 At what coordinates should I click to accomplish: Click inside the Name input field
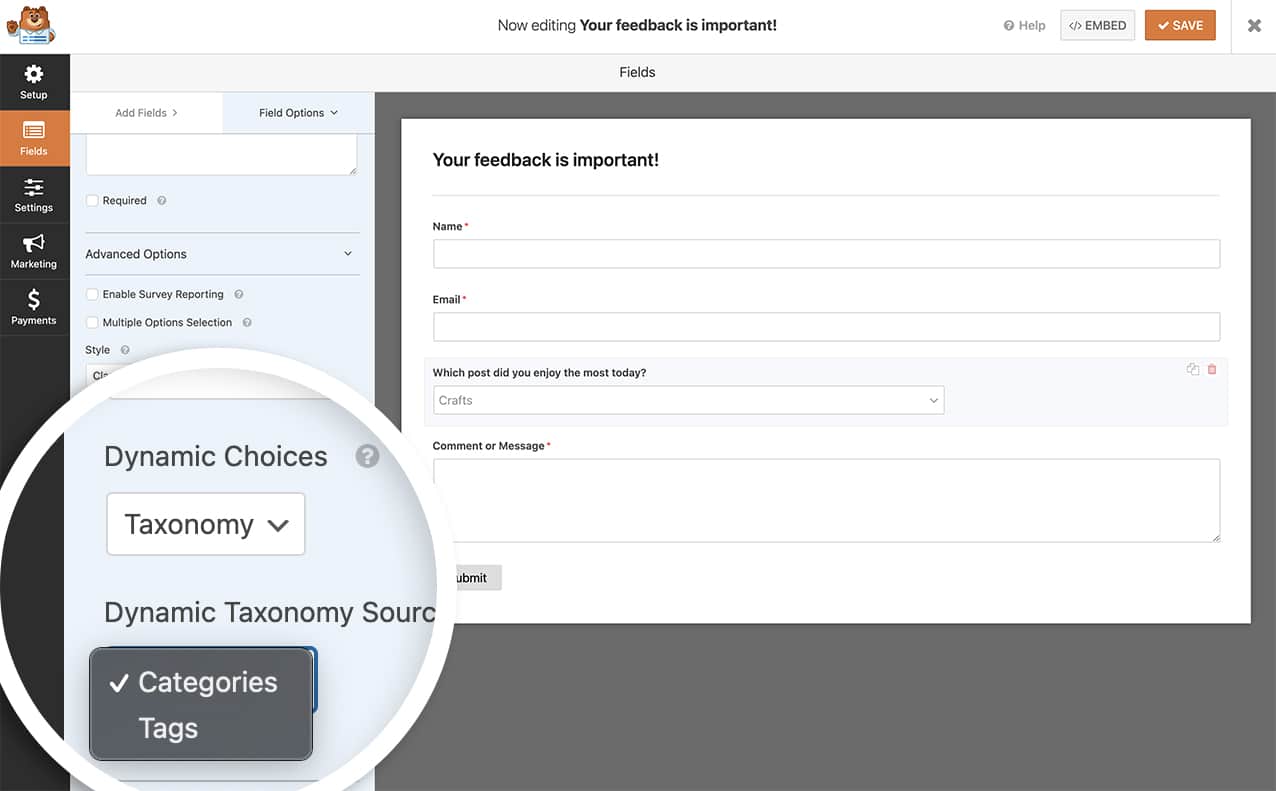(826, 253)
